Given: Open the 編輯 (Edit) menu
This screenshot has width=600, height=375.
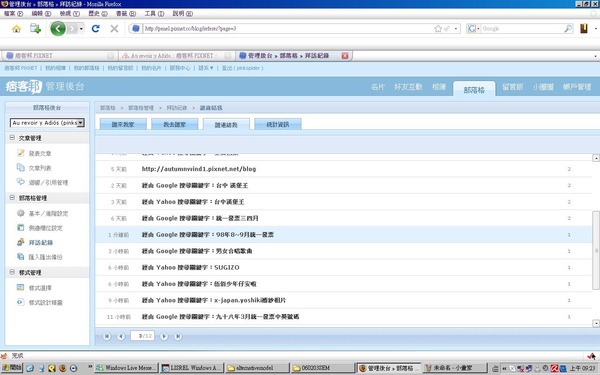Looking at the screenshot, I should point(41,14).
